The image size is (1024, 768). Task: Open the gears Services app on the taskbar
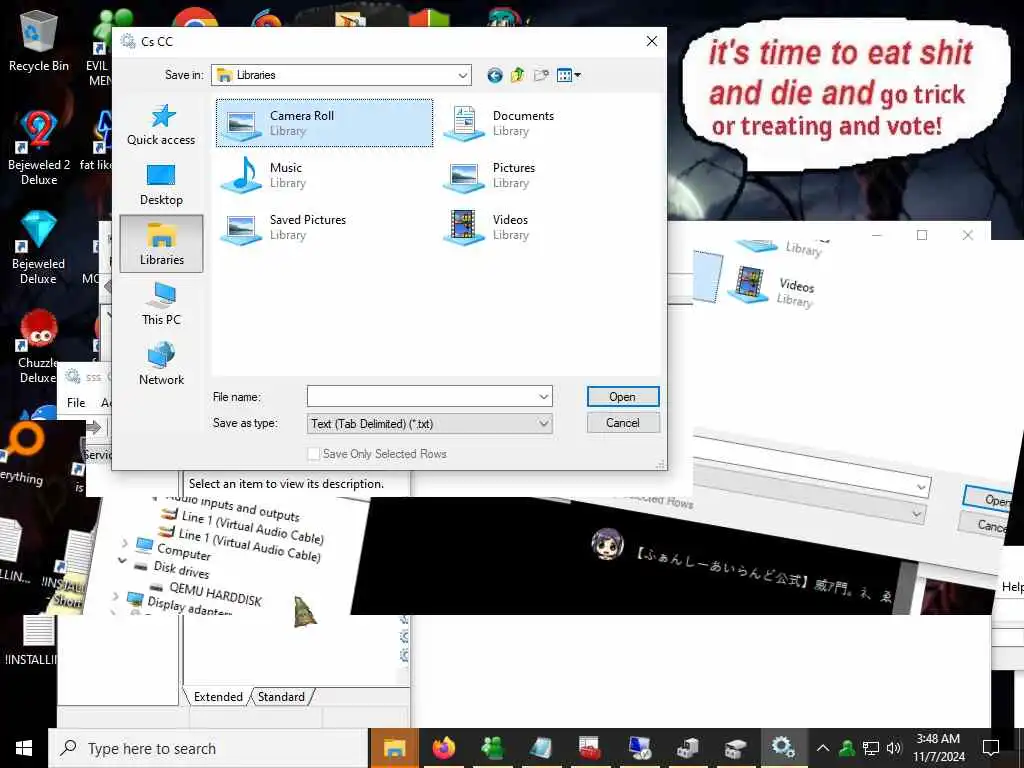coord(783,748)
